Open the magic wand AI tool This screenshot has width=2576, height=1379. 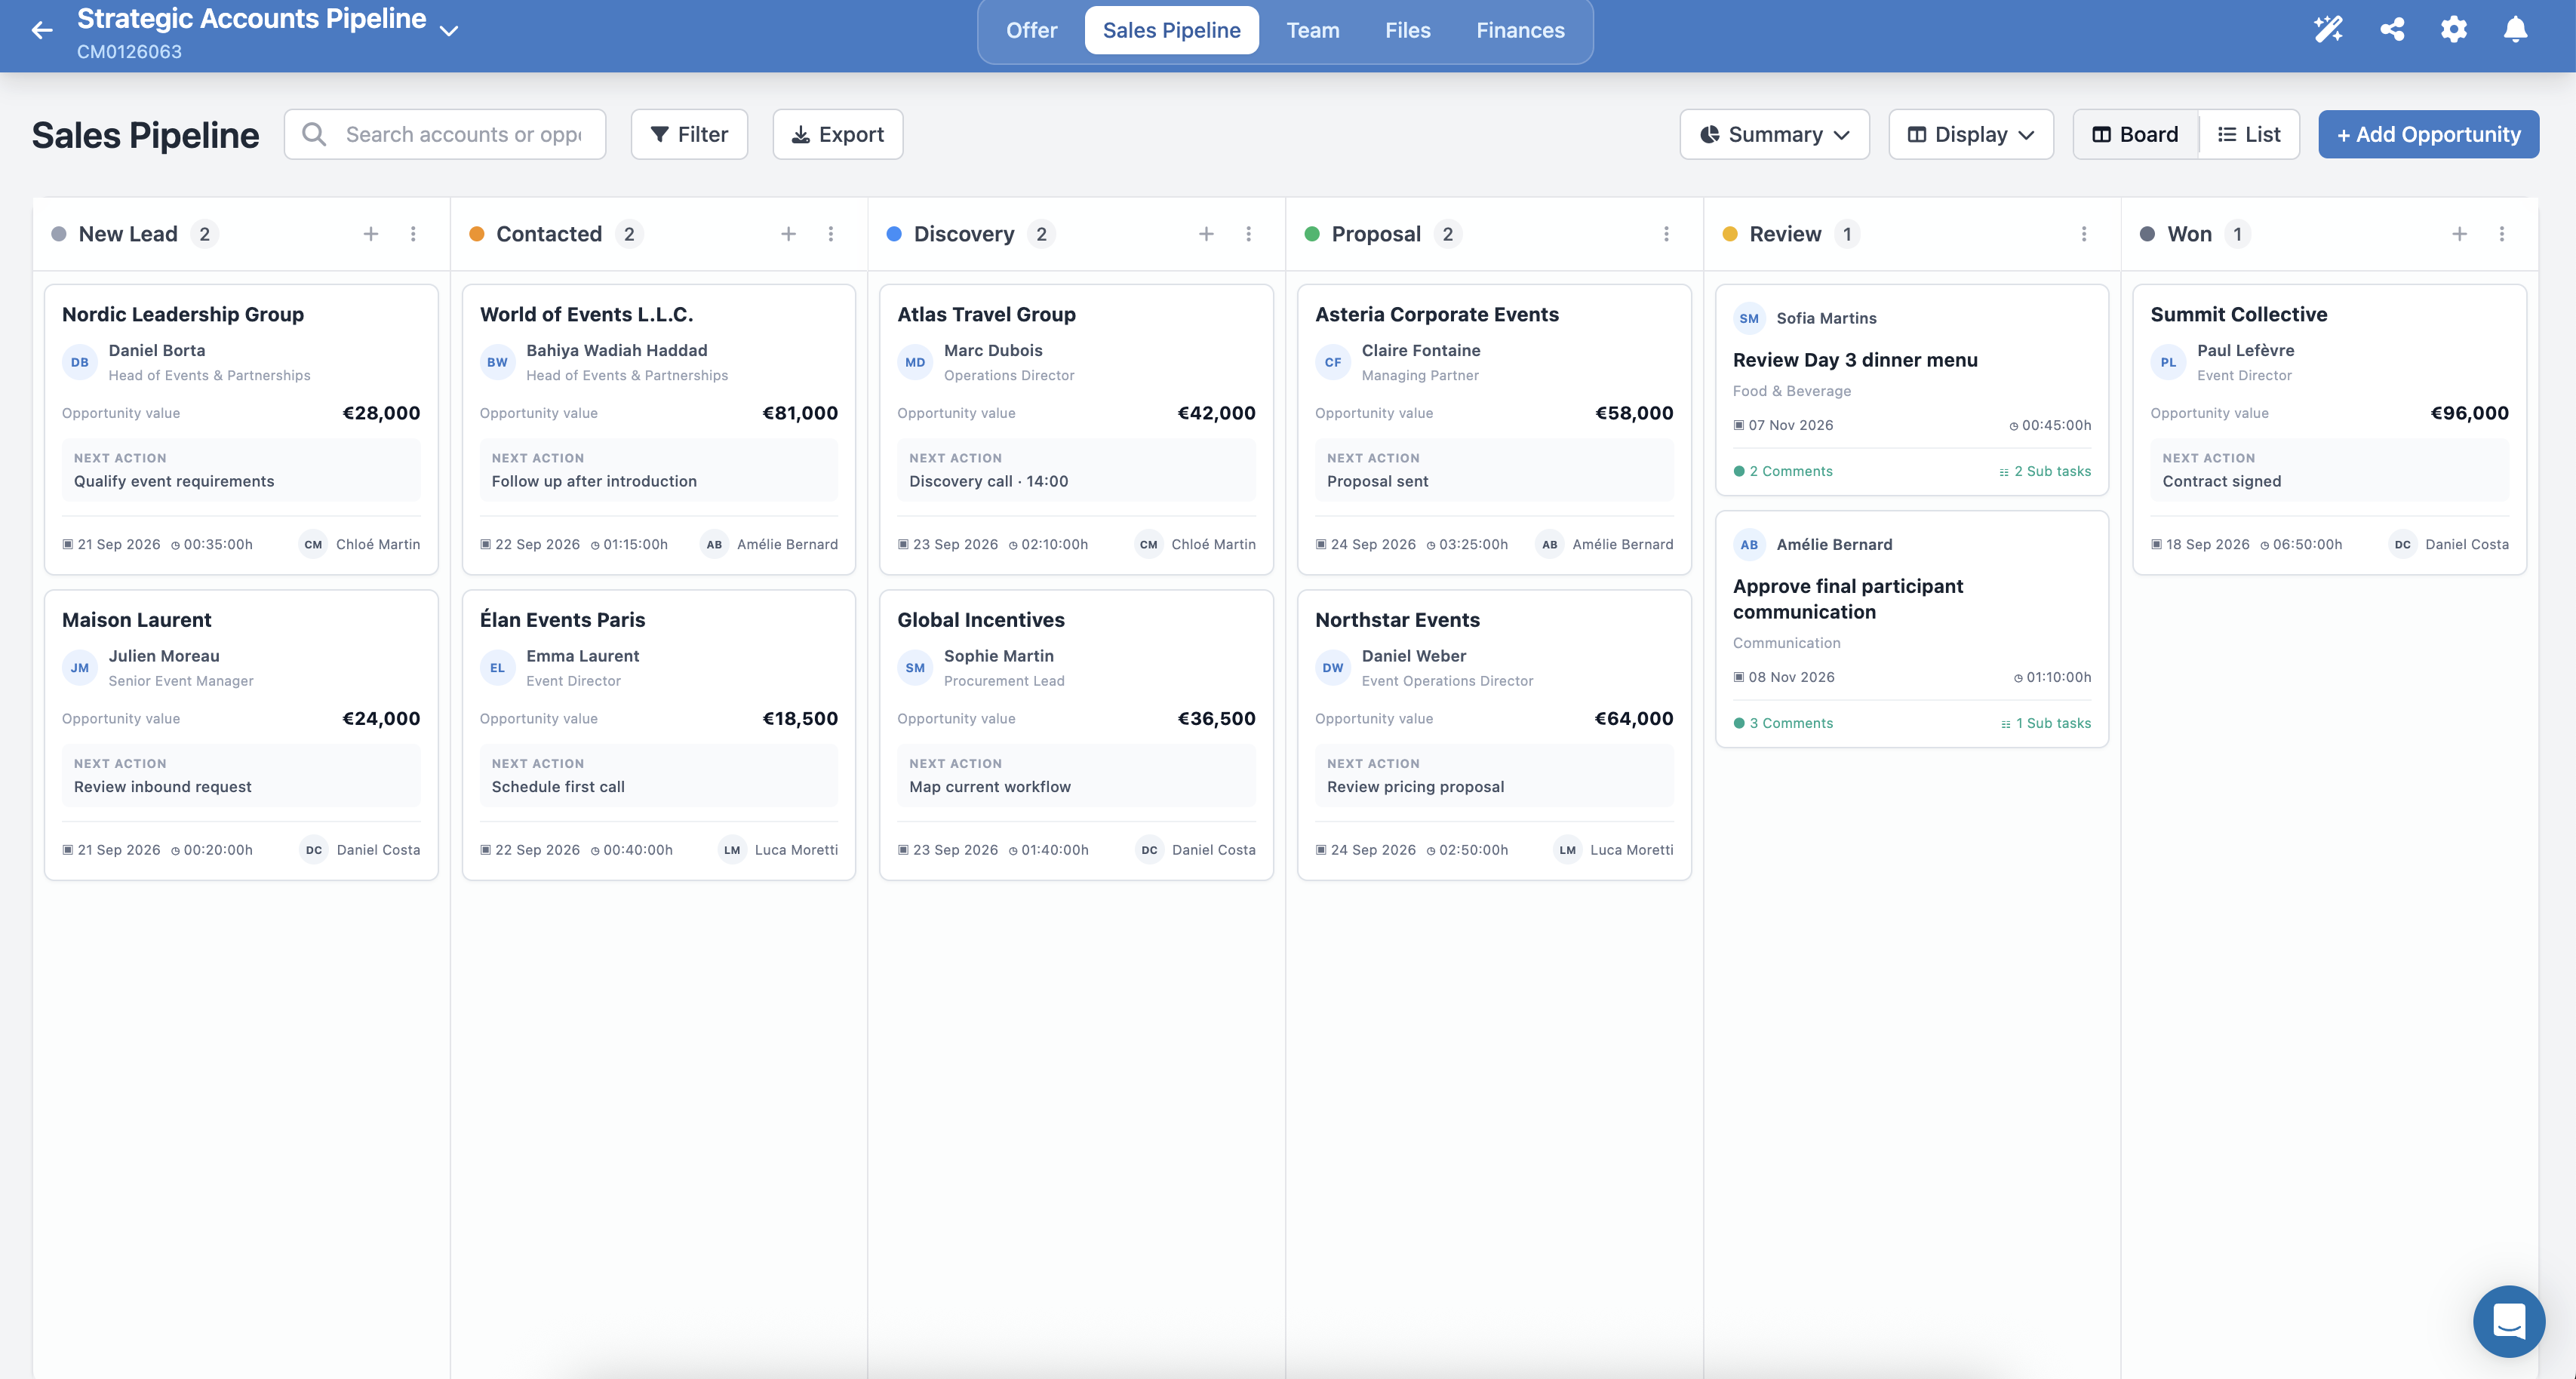tap(2328, 30)
